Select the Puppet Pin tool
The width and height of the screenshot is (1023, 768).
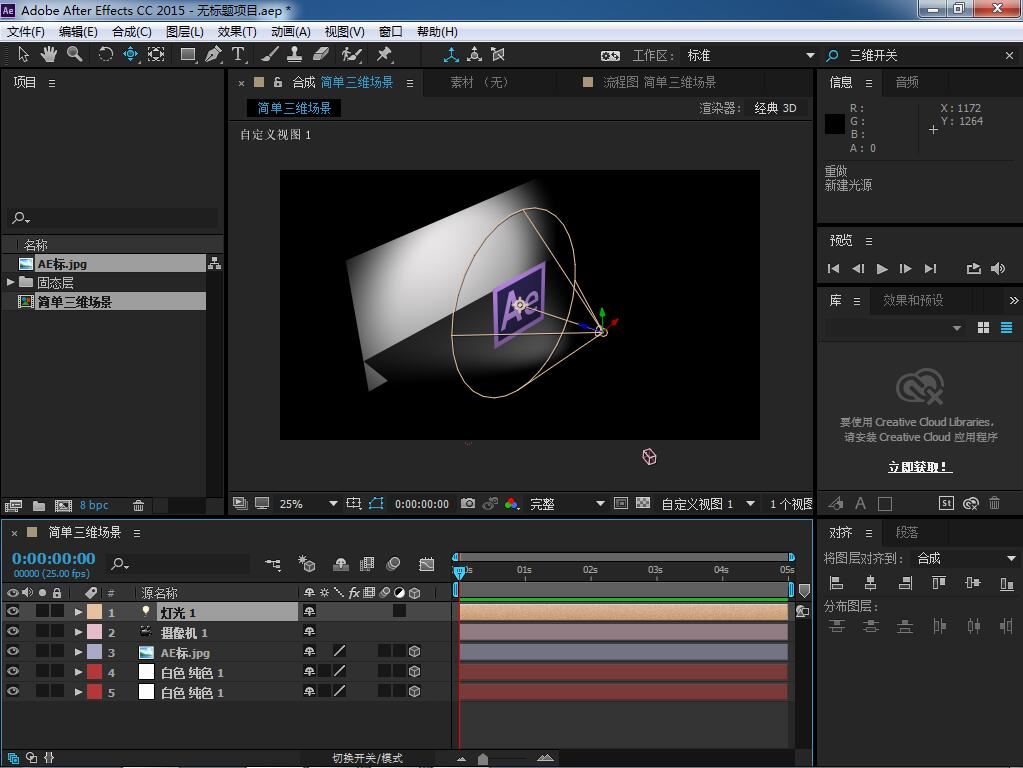click(x=384, y=55)
